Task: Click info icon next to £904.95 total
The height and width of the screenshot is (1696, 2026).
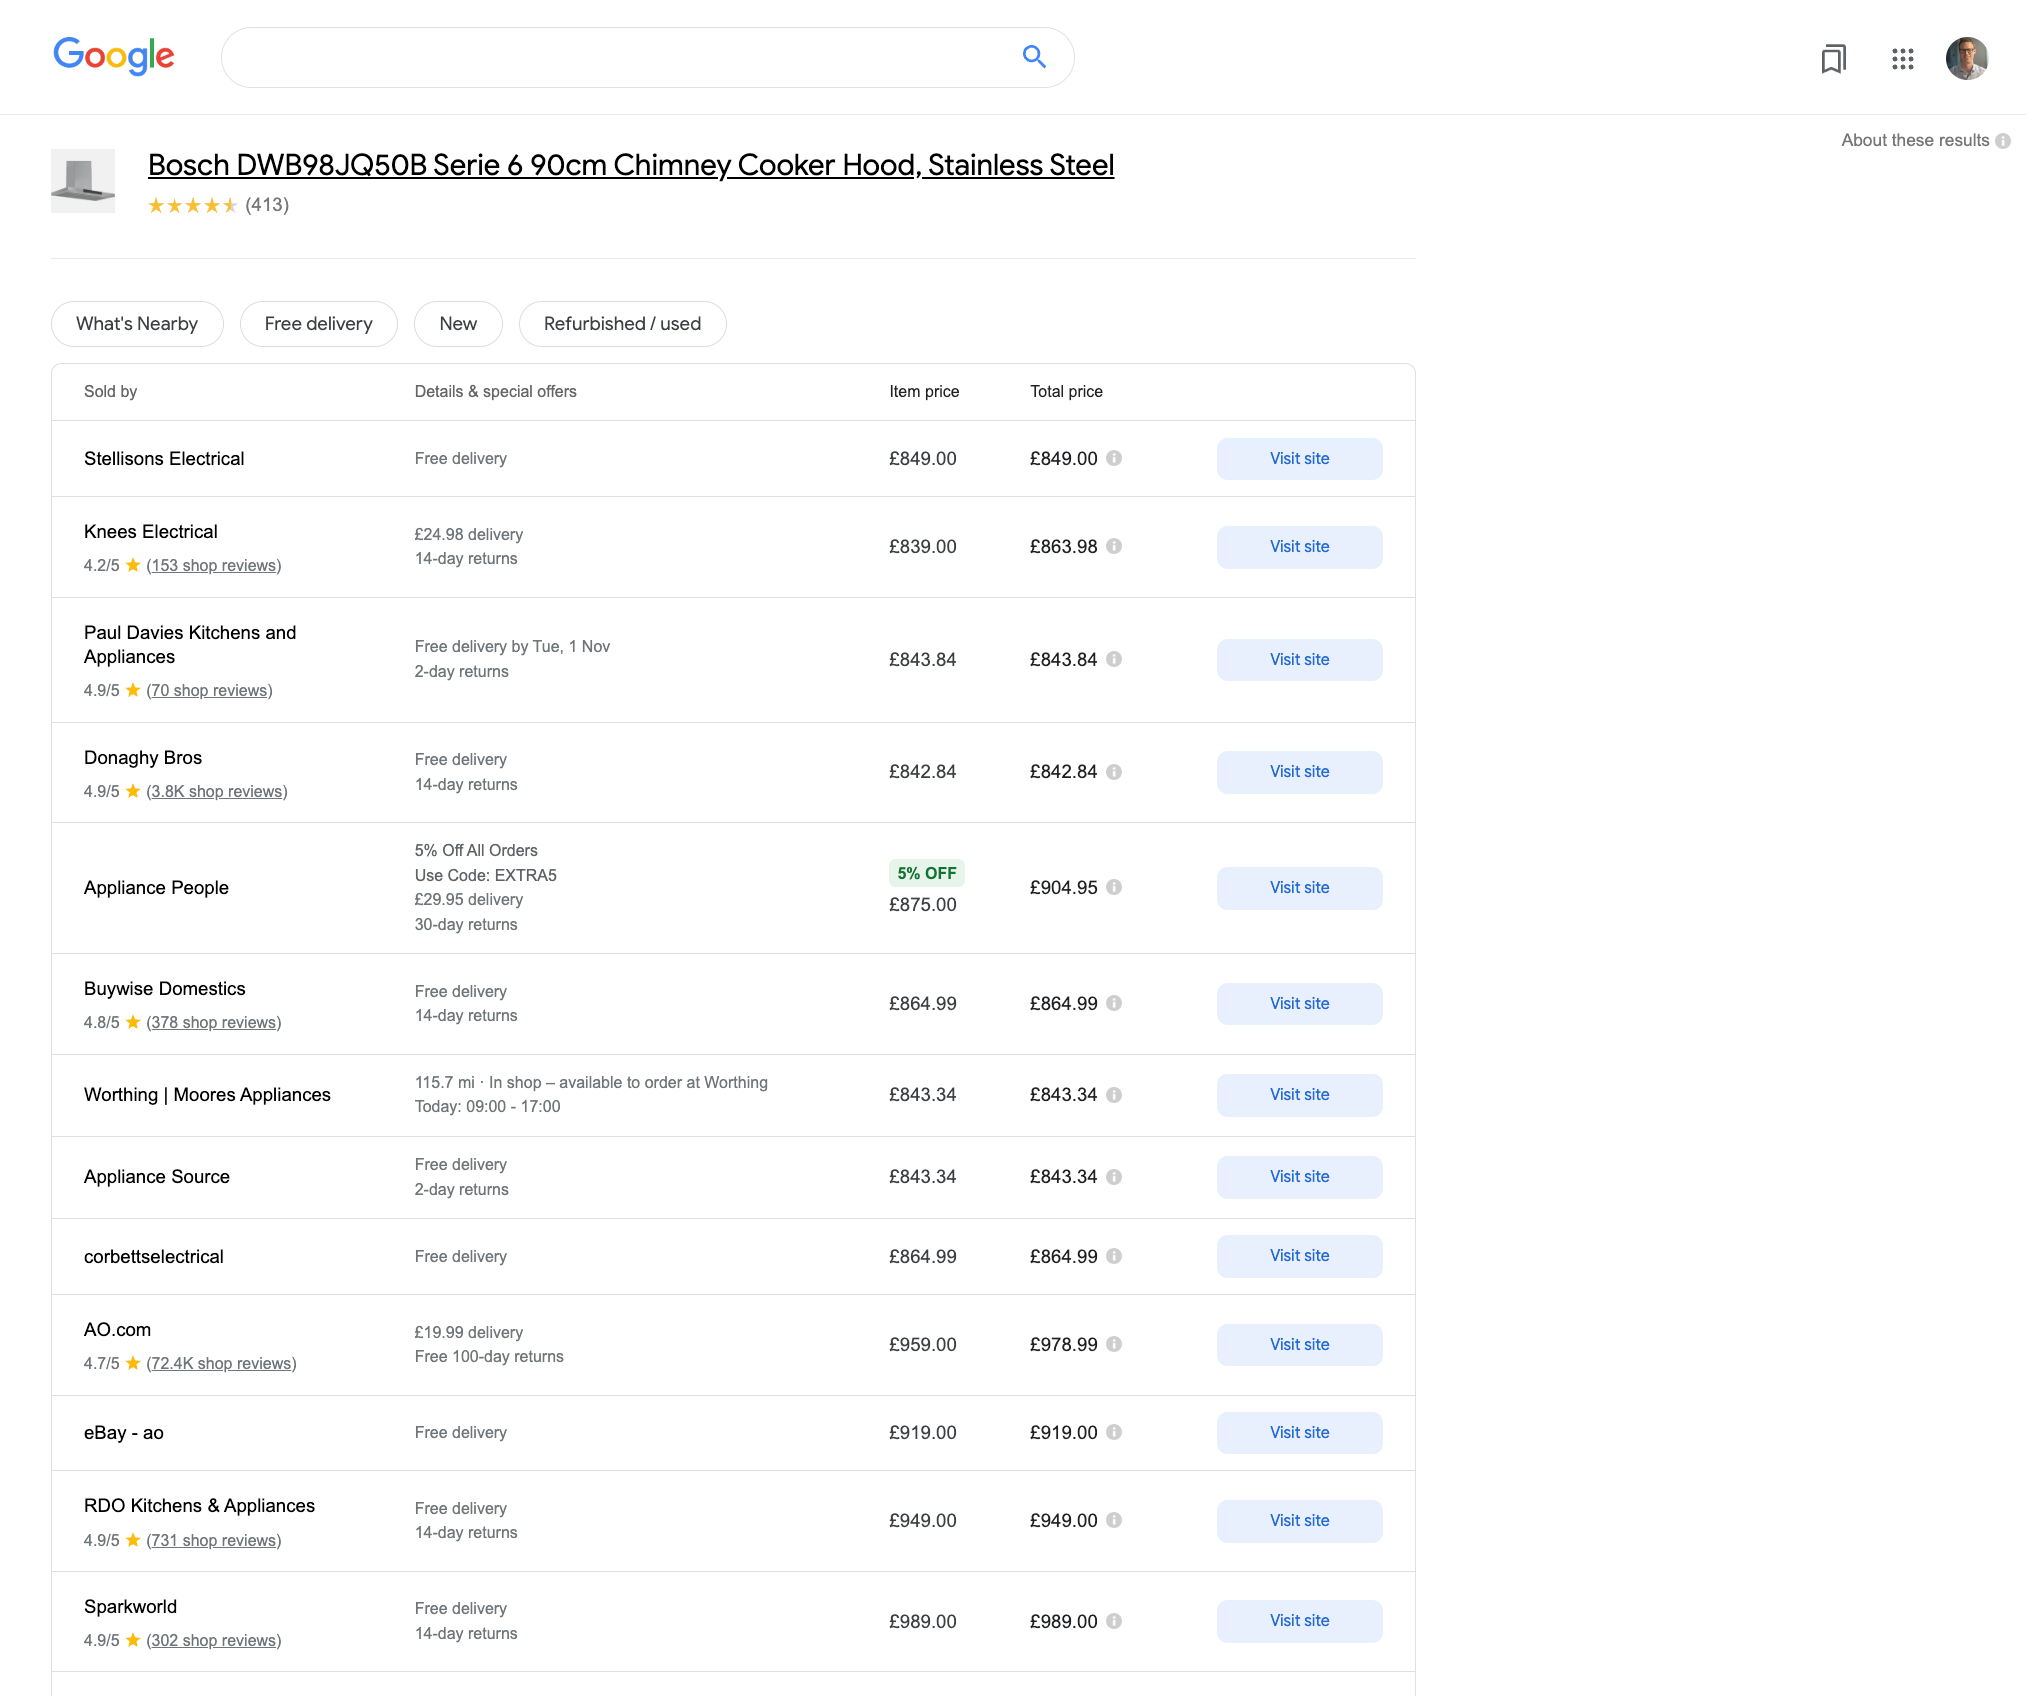Action: 1114,887
